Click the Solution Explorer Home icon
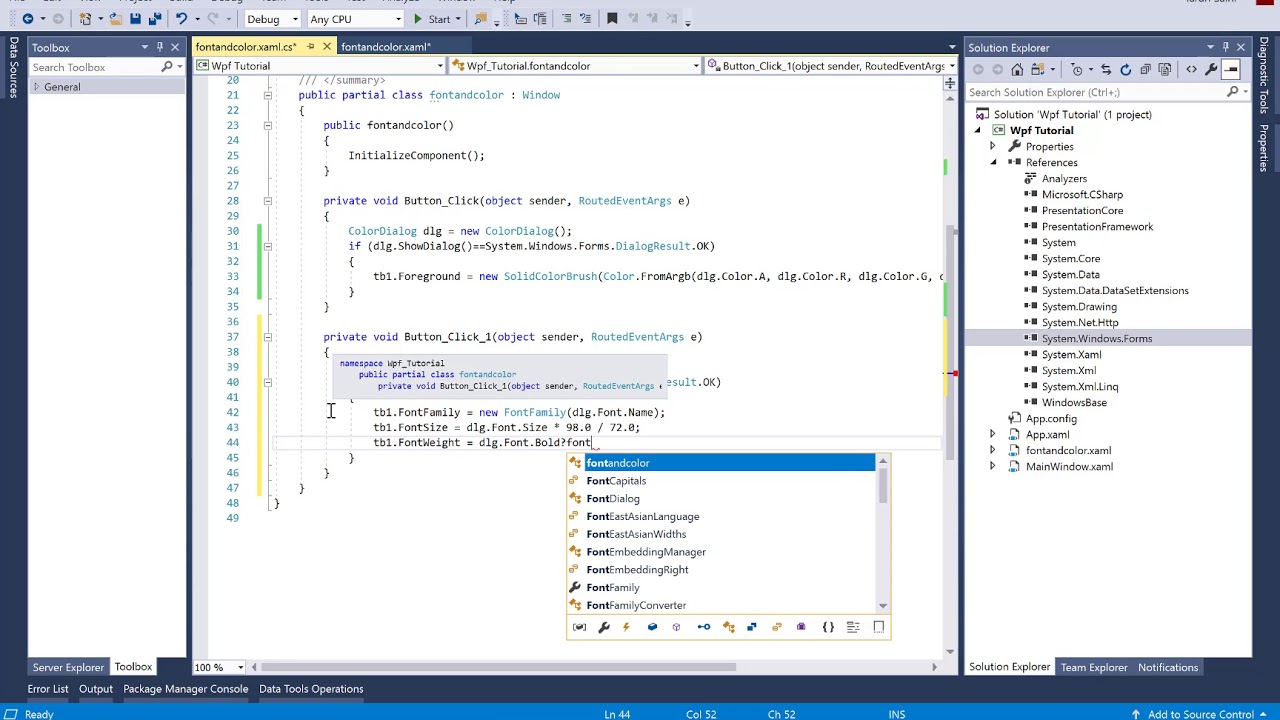 [x=1017, y=70]
